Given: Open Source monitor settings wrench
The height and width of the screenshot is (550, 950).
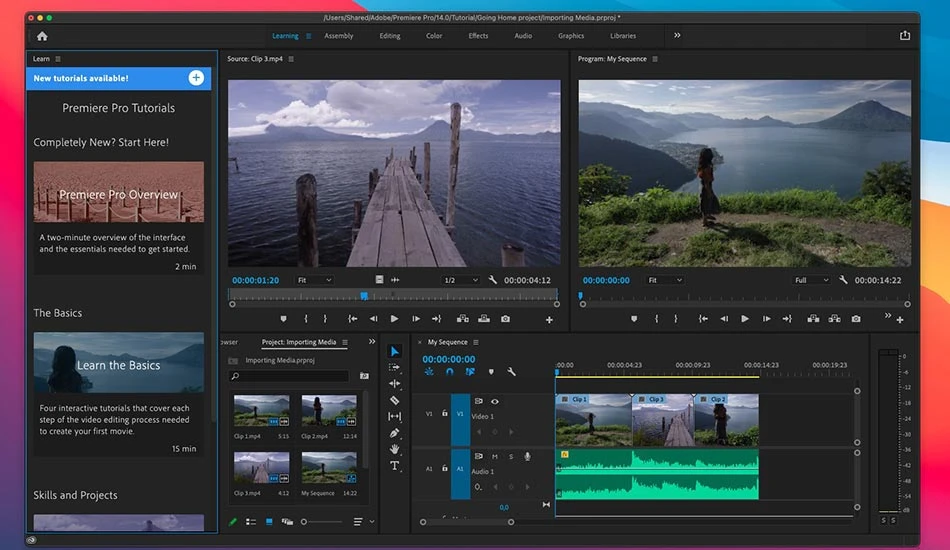Looking at the screenshot, I should pyautogui.click(x=493, y=280).
